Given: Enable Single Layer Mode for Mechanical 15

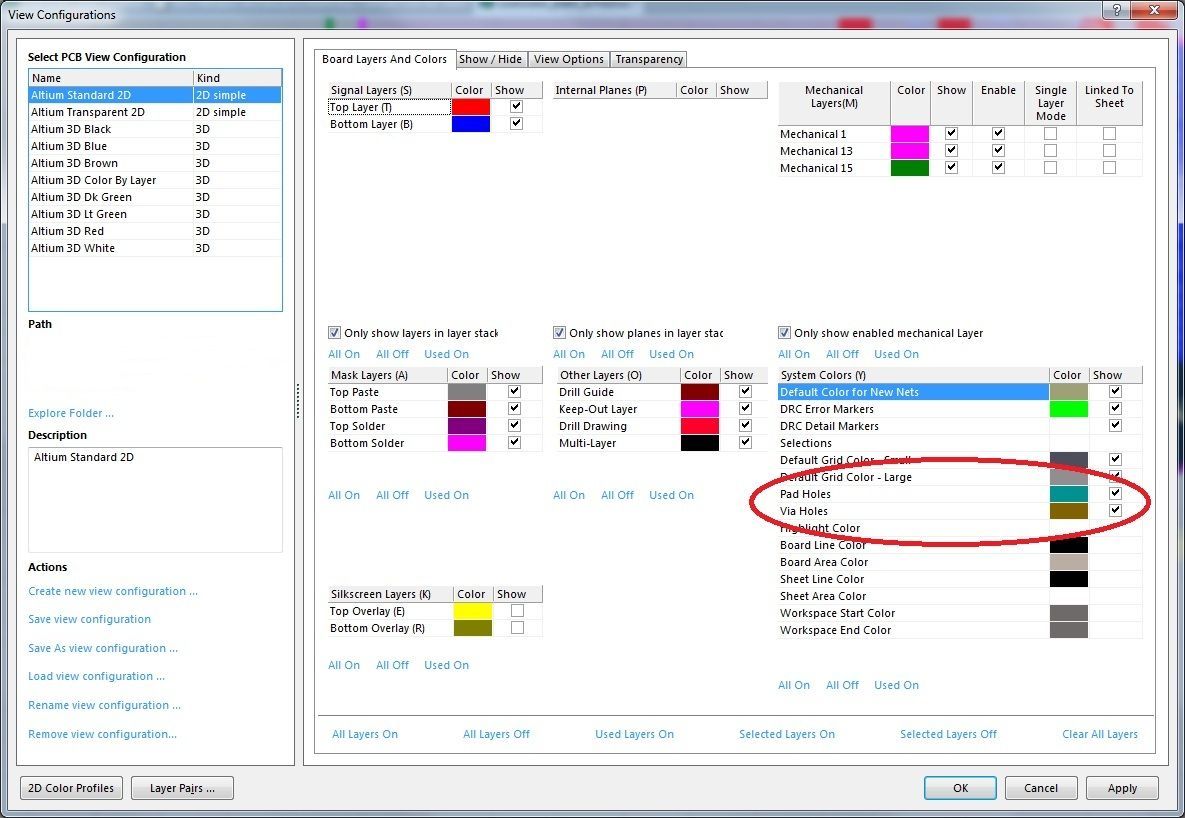Looking at the screenshot, I should (1050, 168).
